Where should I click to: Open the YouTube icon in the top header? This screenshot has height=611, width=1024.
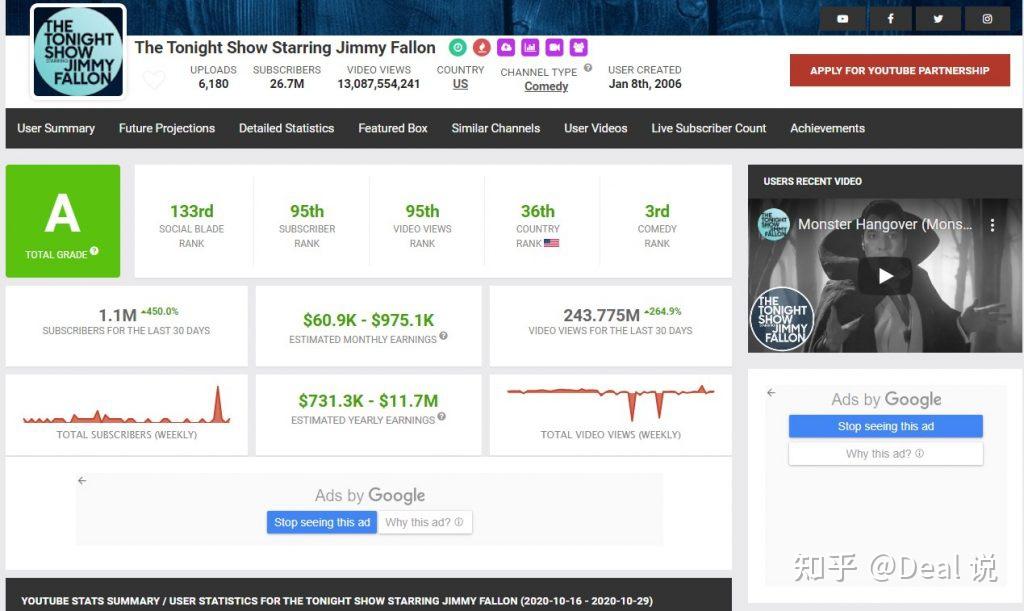(x=843, y=18)
